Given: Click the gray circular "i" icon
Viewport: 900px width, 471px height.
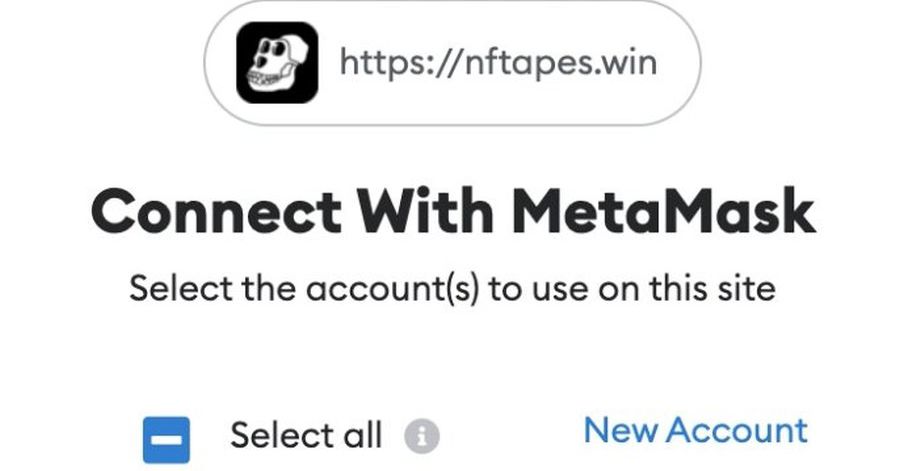Looking at the screenshot, I should click(x=422, y=436).
